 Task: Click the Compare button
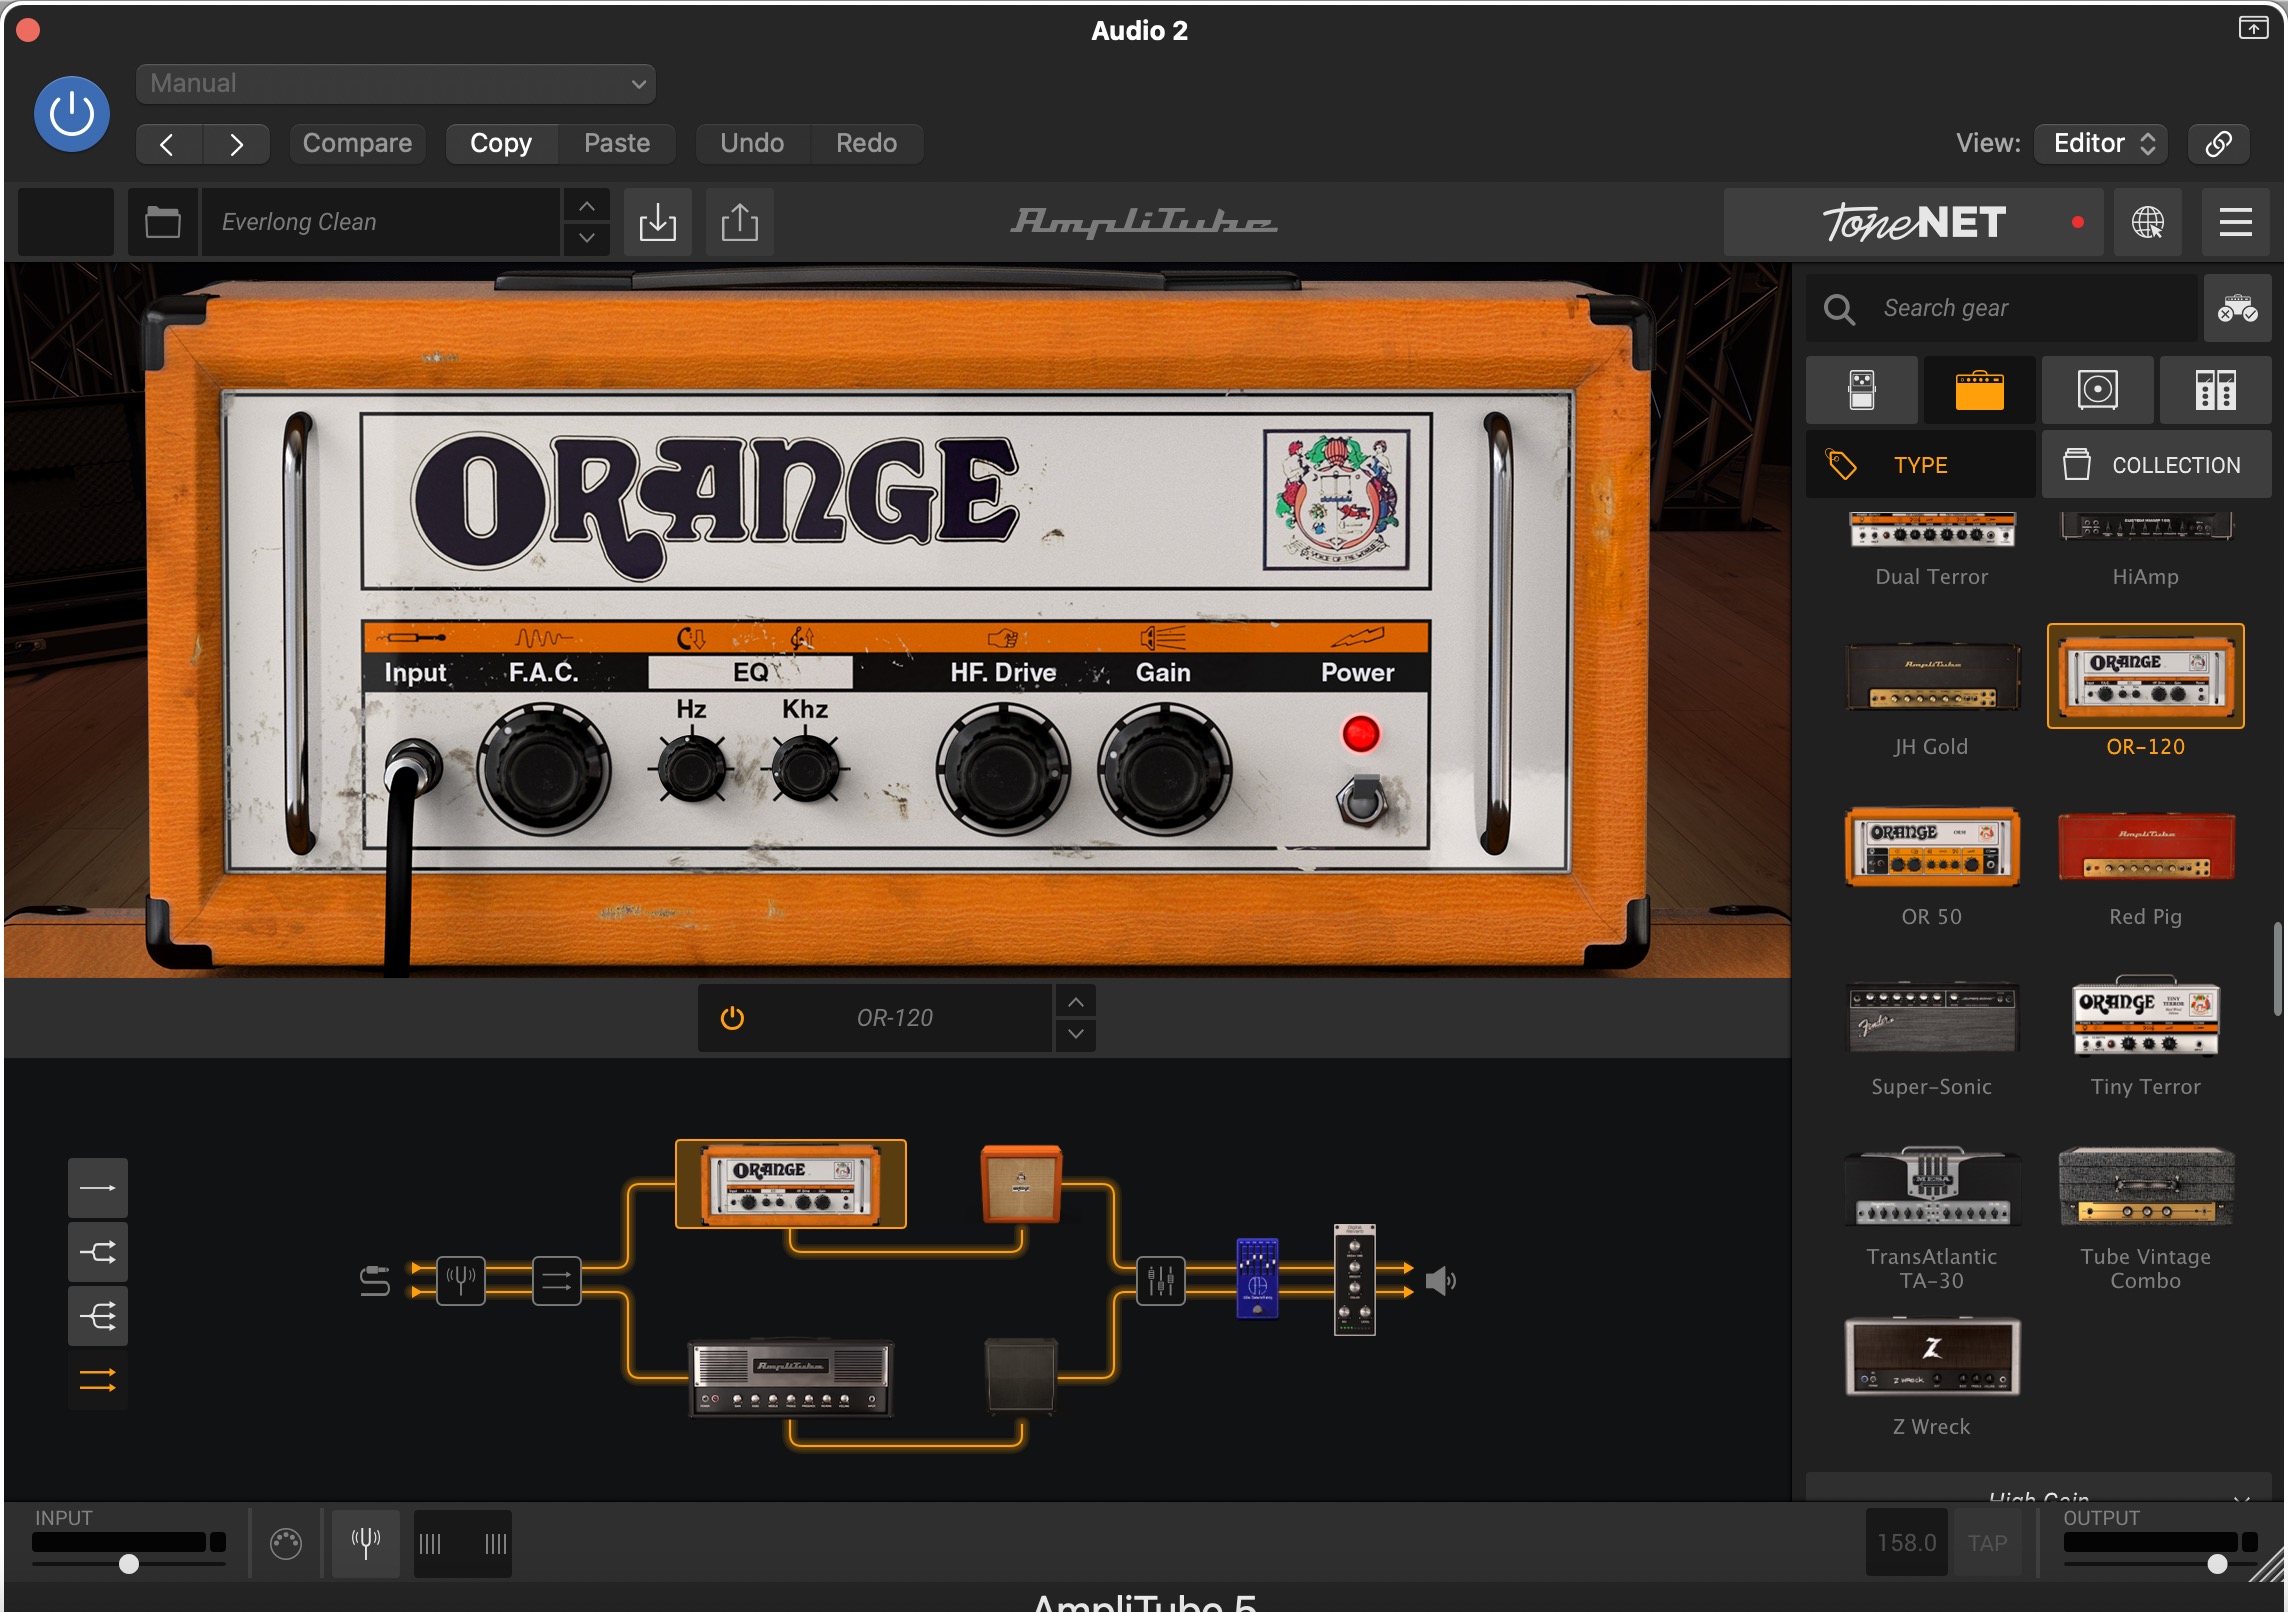click(x=357, y=144)
